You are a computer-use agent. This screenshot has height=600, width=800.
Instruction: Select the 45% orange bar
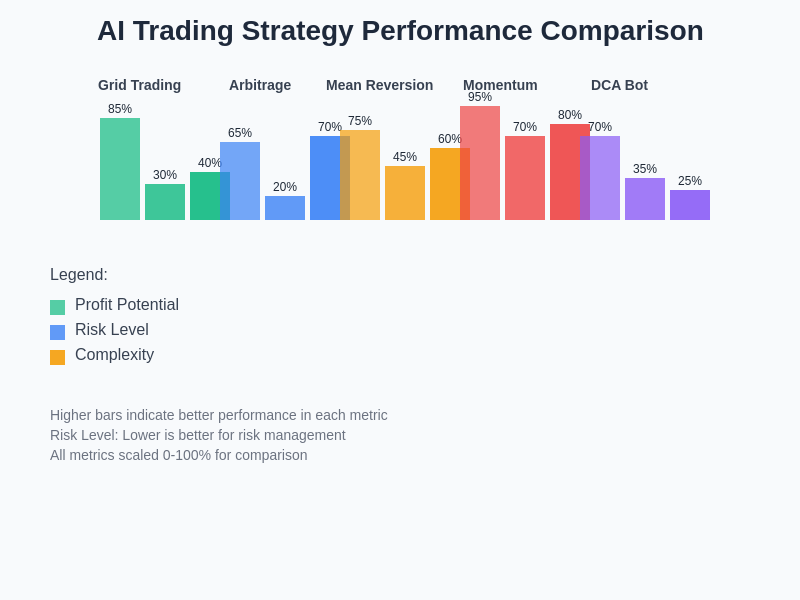[x=405, y=193]
